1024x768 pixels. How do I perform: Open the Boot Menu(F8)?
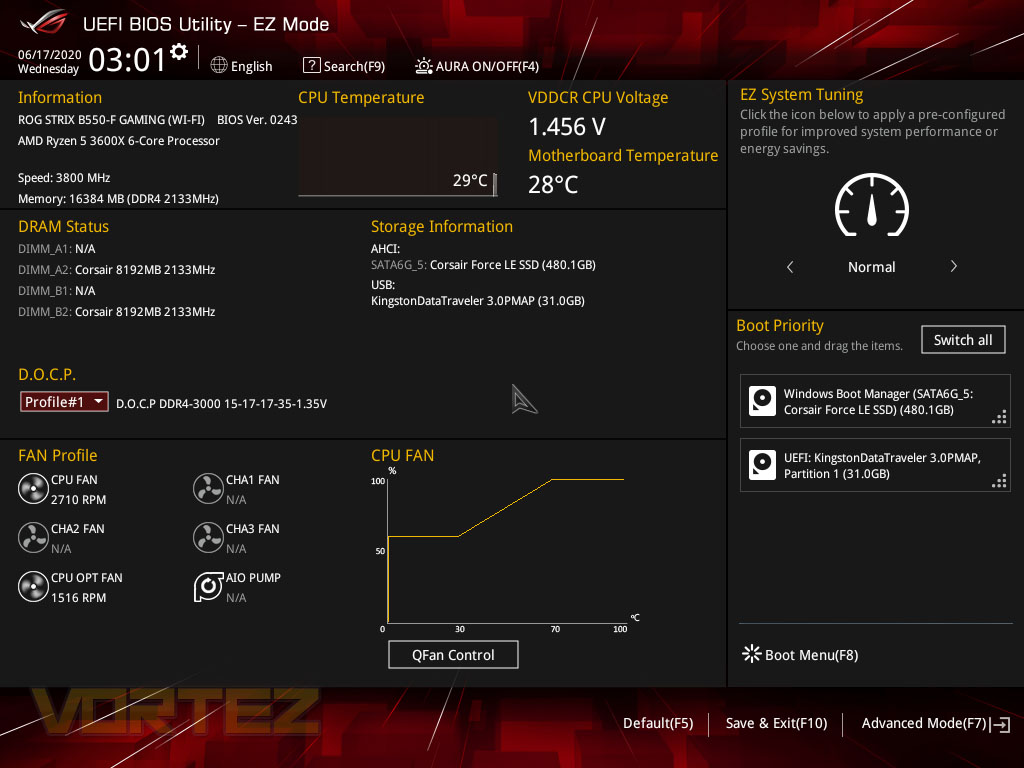(801, 654)
